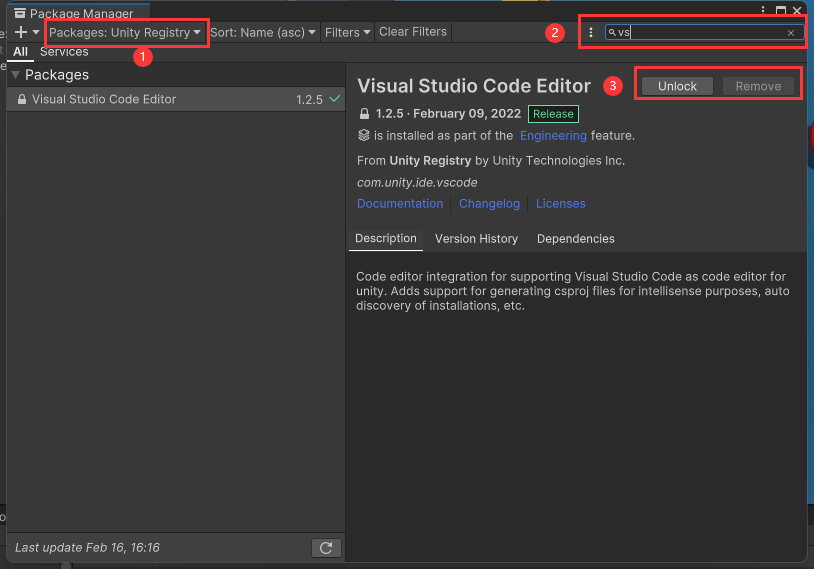Click the feature layers icon beside 'is installed'
Screen dimensions: 814x569
[x=363, y=136]
